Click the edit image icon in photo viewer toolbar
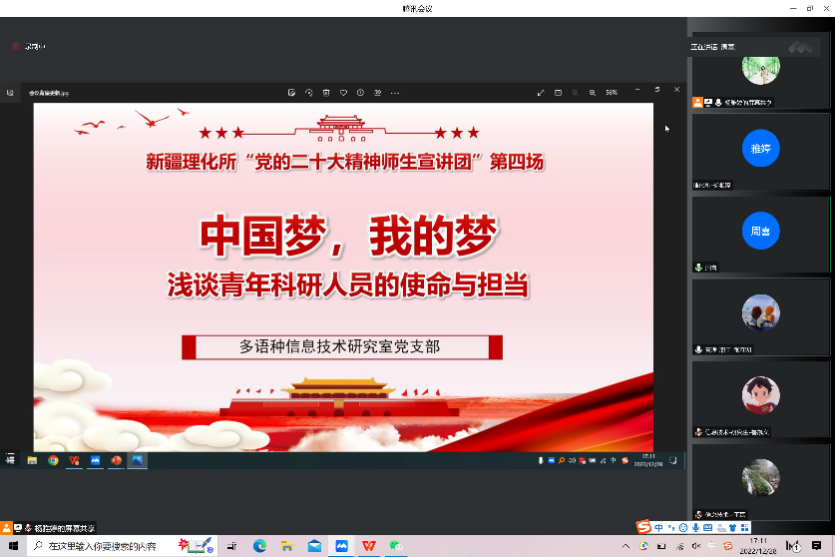This screenshot has height=557, width=835. coord(291,92)
